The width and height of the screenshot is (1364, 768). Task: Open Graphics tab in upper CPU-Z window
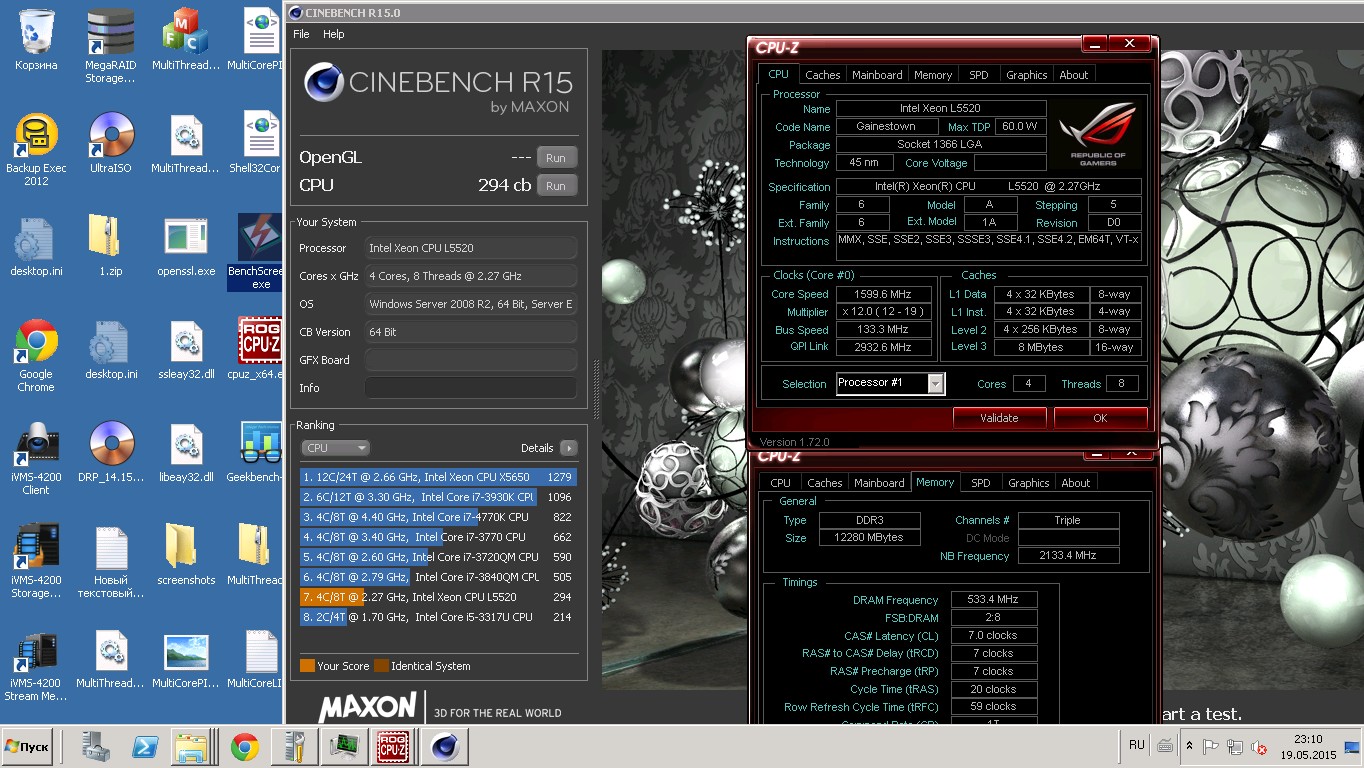1027,75
